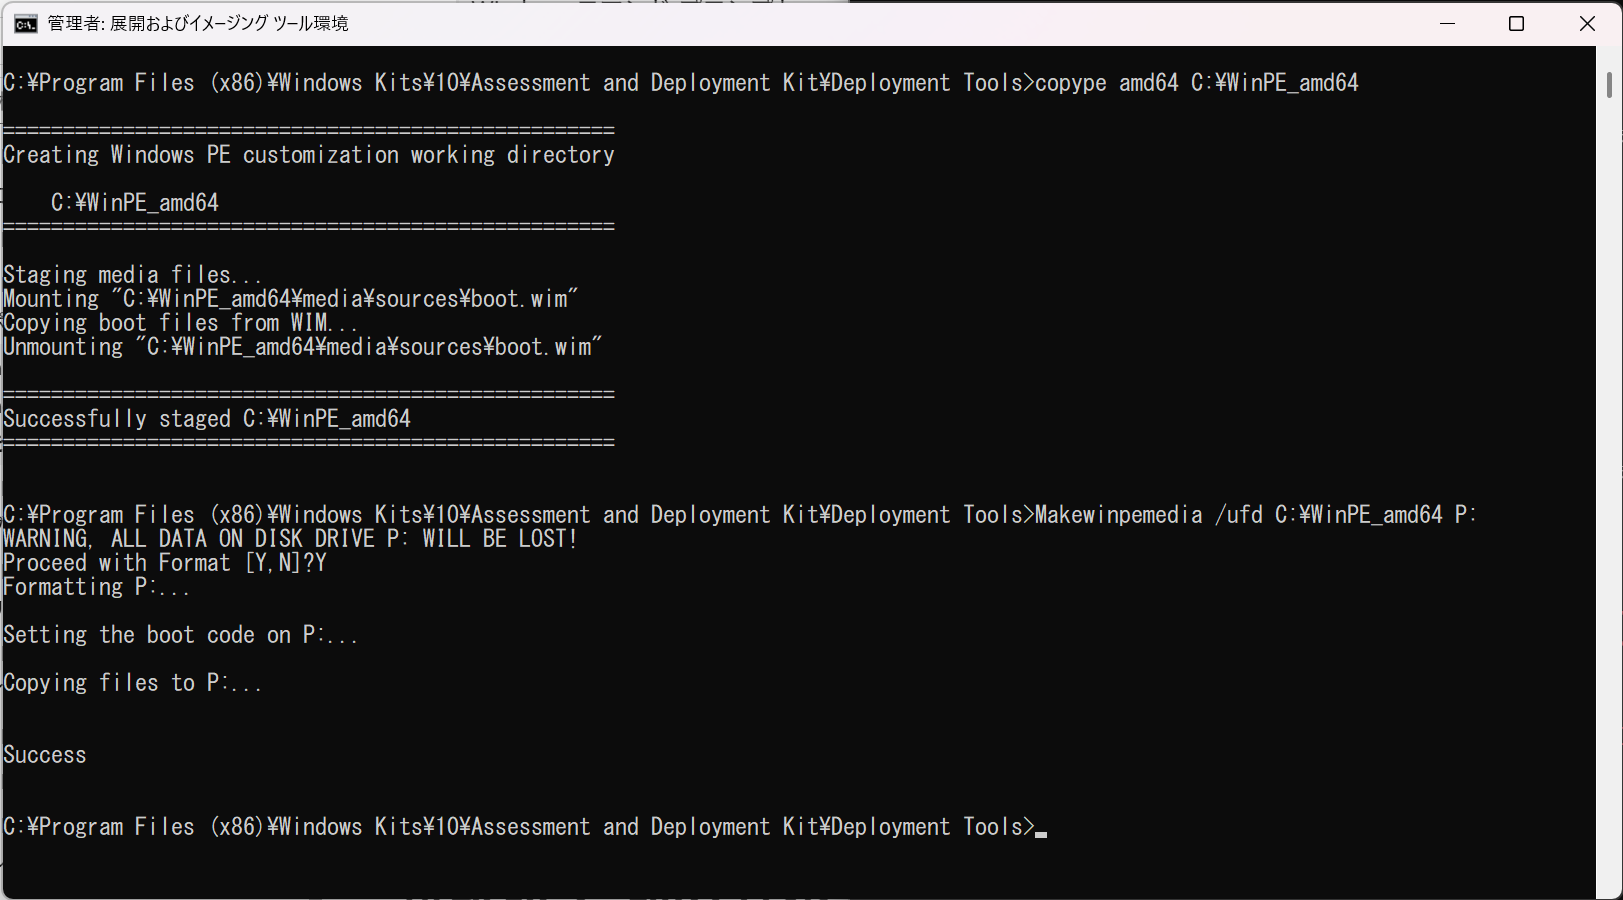This screenshot has width=1623, height=900.
Task: Click the copype amd64 command text
Action: 1196,83
